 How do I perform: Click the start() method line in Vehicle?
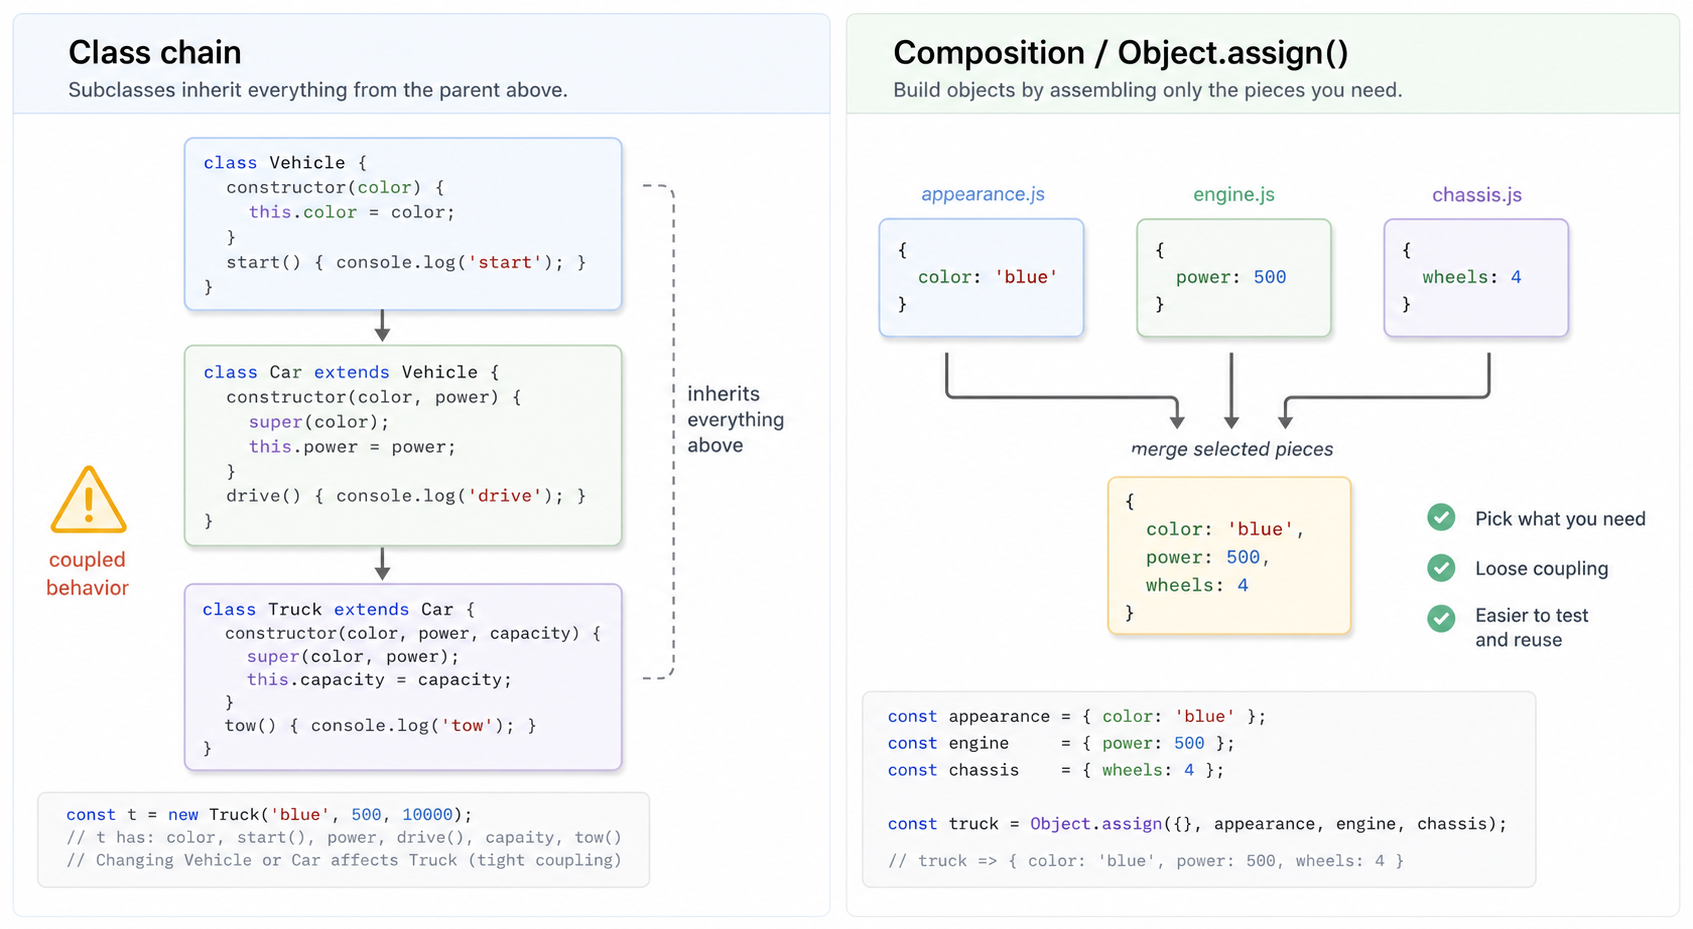click(406, 262)
